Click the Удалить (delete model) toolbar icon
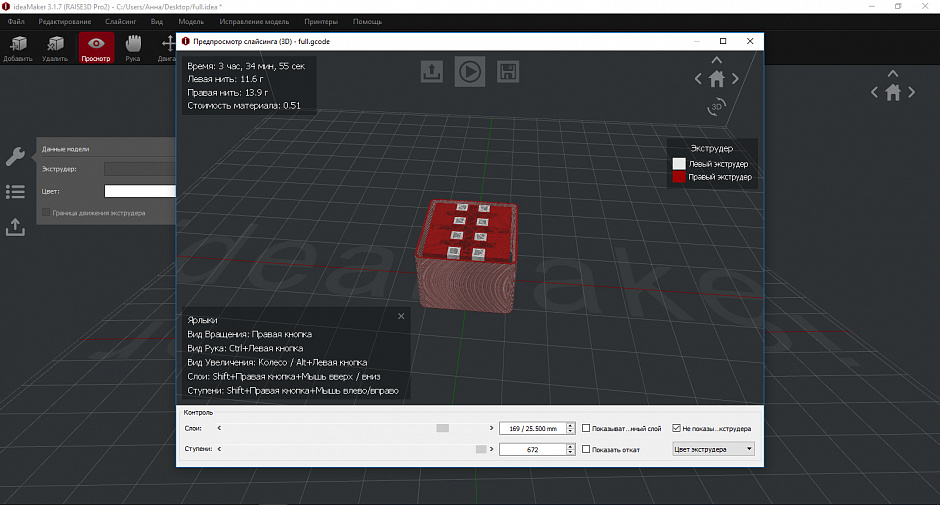The height and width of the screenshot is (505, 940). 55,48
